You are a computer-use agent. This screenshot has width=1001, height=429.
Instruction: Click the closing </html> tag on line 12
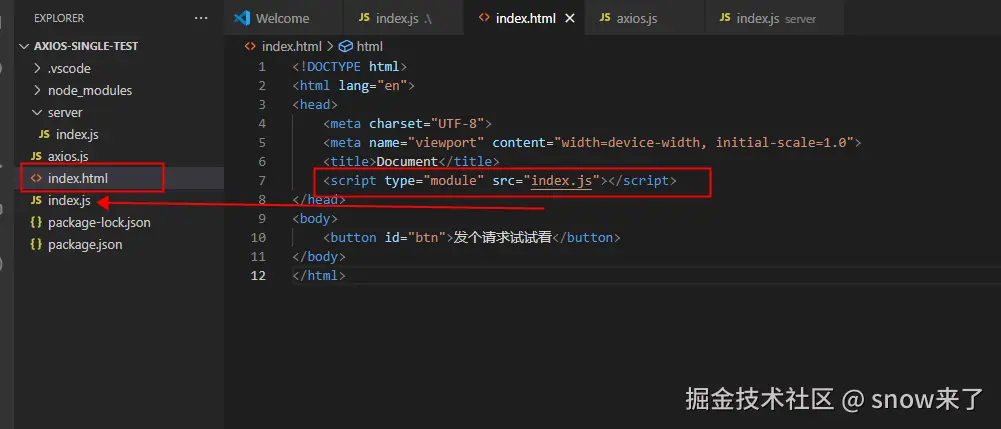[319, 276]
